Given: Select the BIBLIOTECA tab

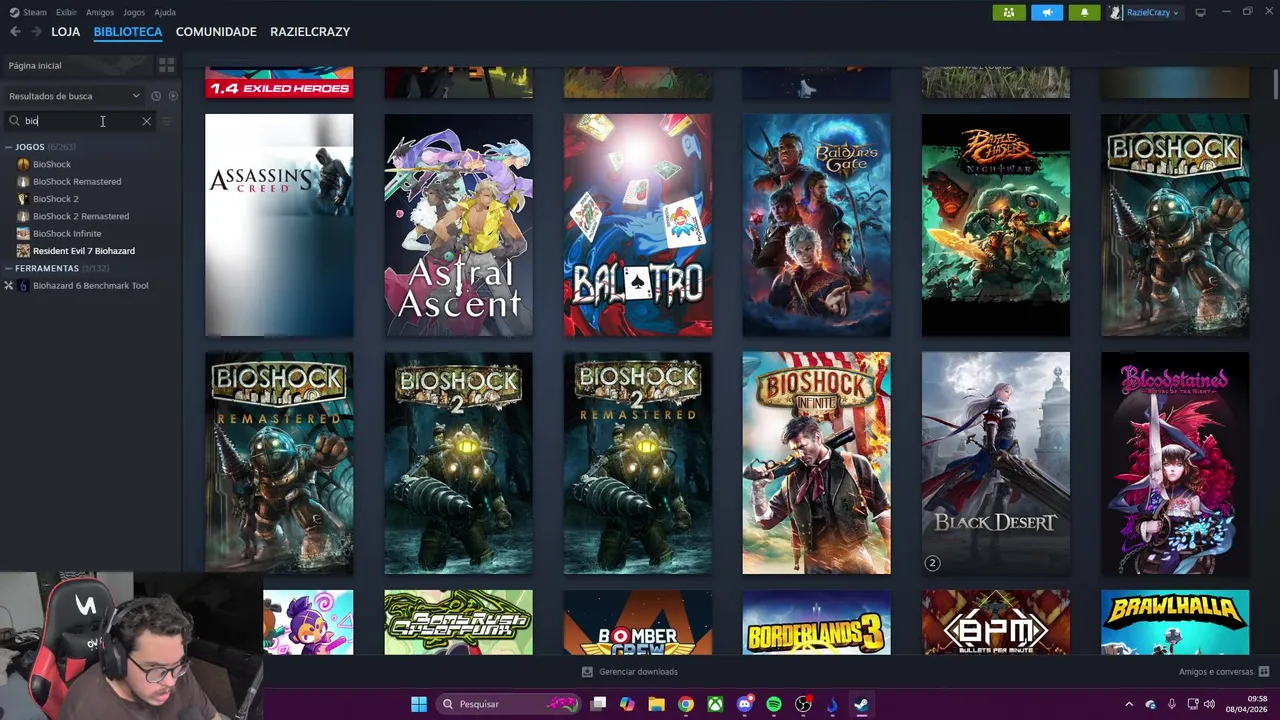Looking at the screenshot, I should coord(128,32).
